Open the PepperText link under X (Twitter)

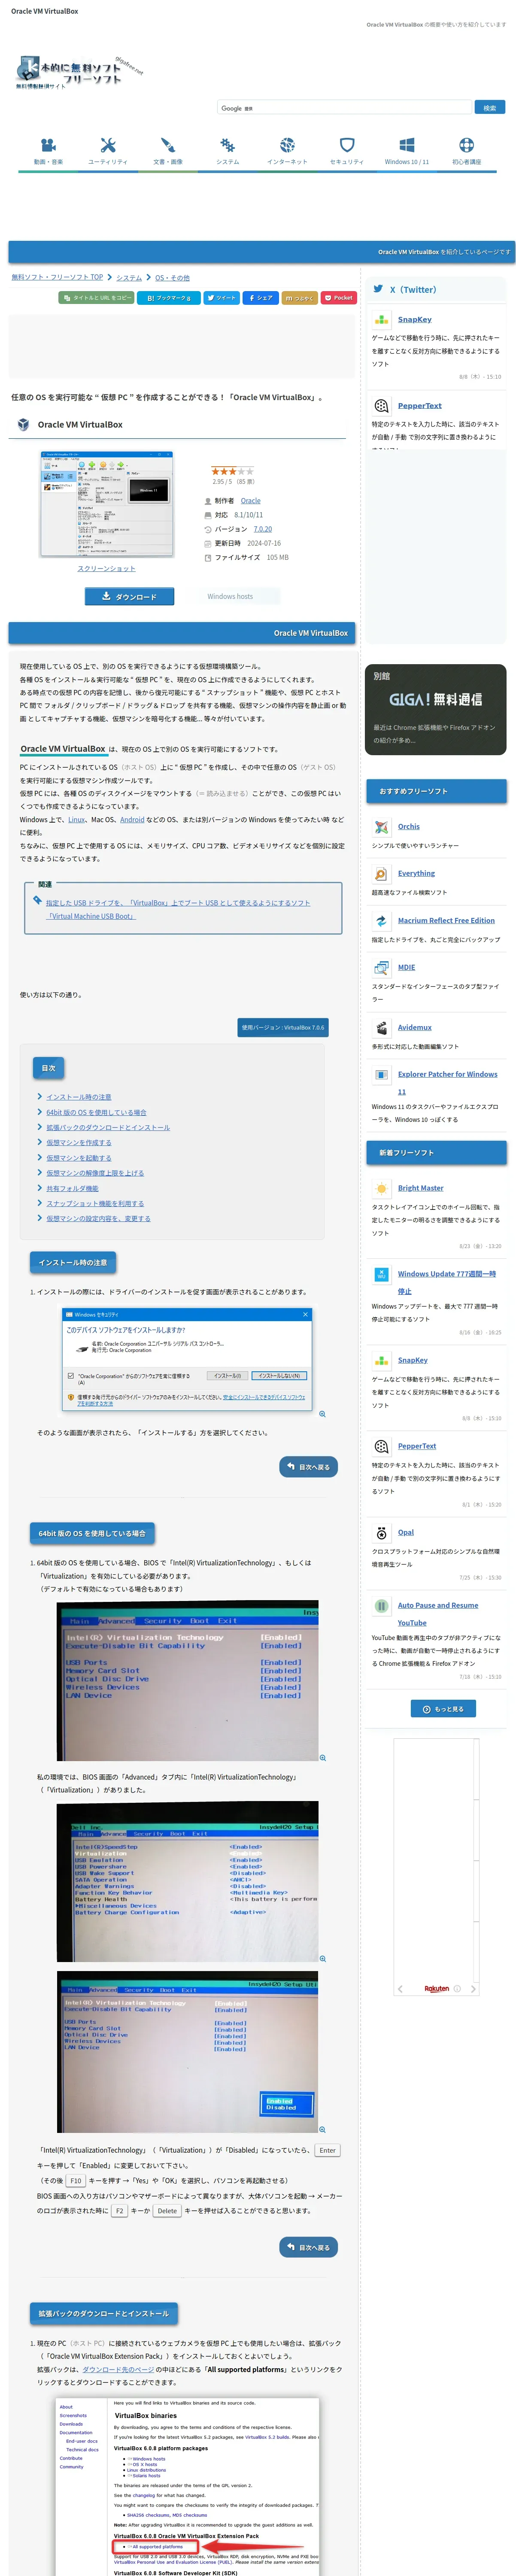(420, 406)
